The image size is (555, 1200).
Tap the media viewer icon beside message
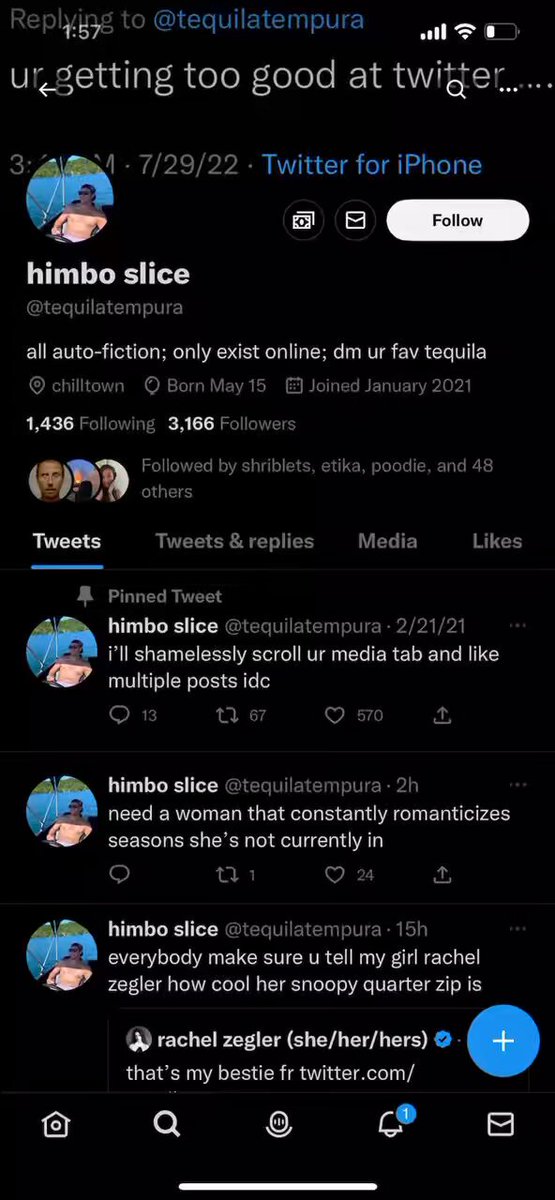[x=303, y=220]
